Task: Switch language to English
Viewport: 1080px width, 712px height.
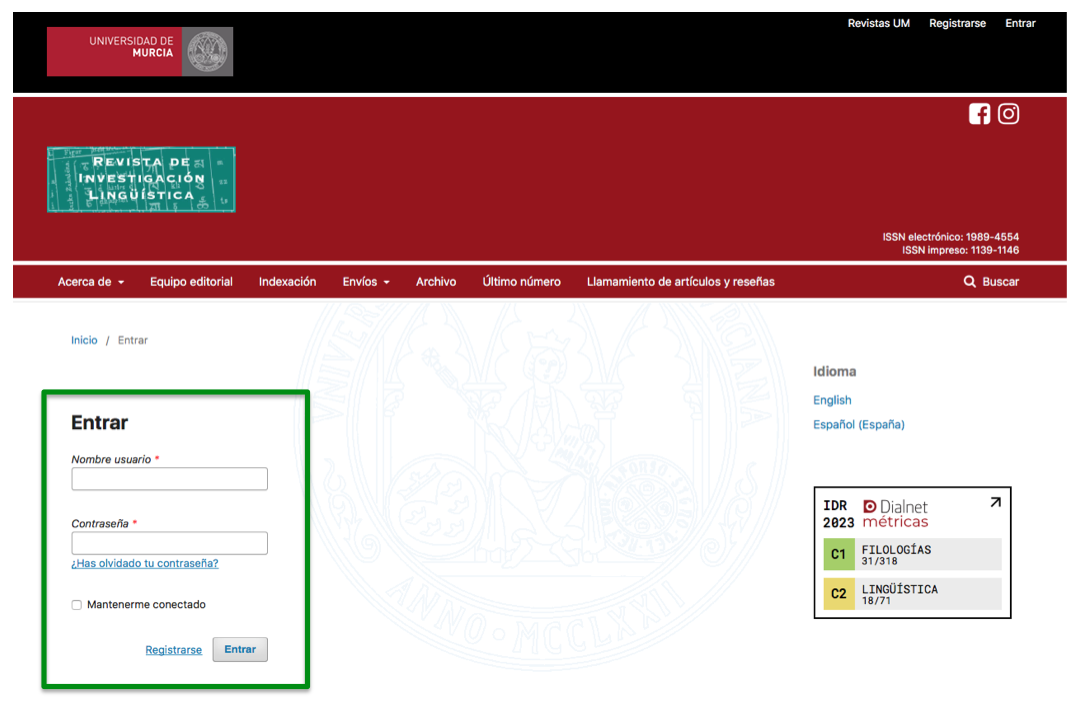Action: 832,400
